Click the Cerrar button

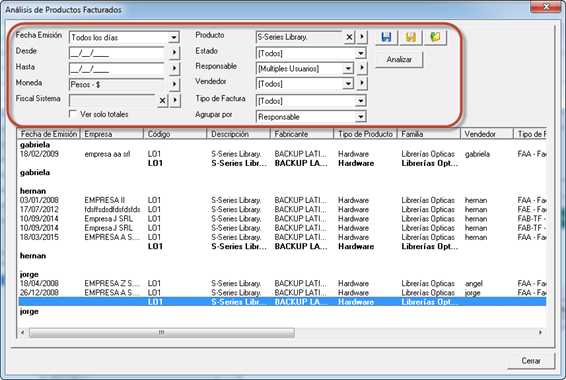531,361
